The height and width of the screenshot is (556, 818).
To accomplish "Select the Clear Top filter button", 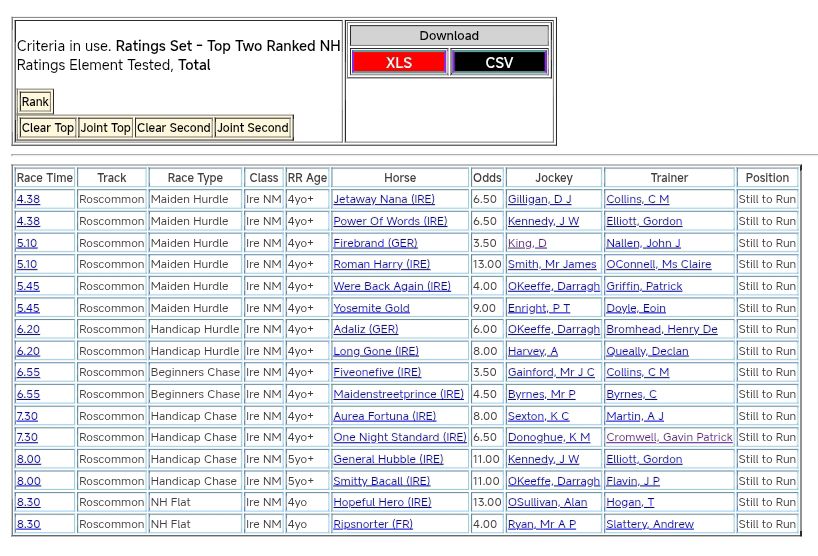I will [x=48, y=128].
